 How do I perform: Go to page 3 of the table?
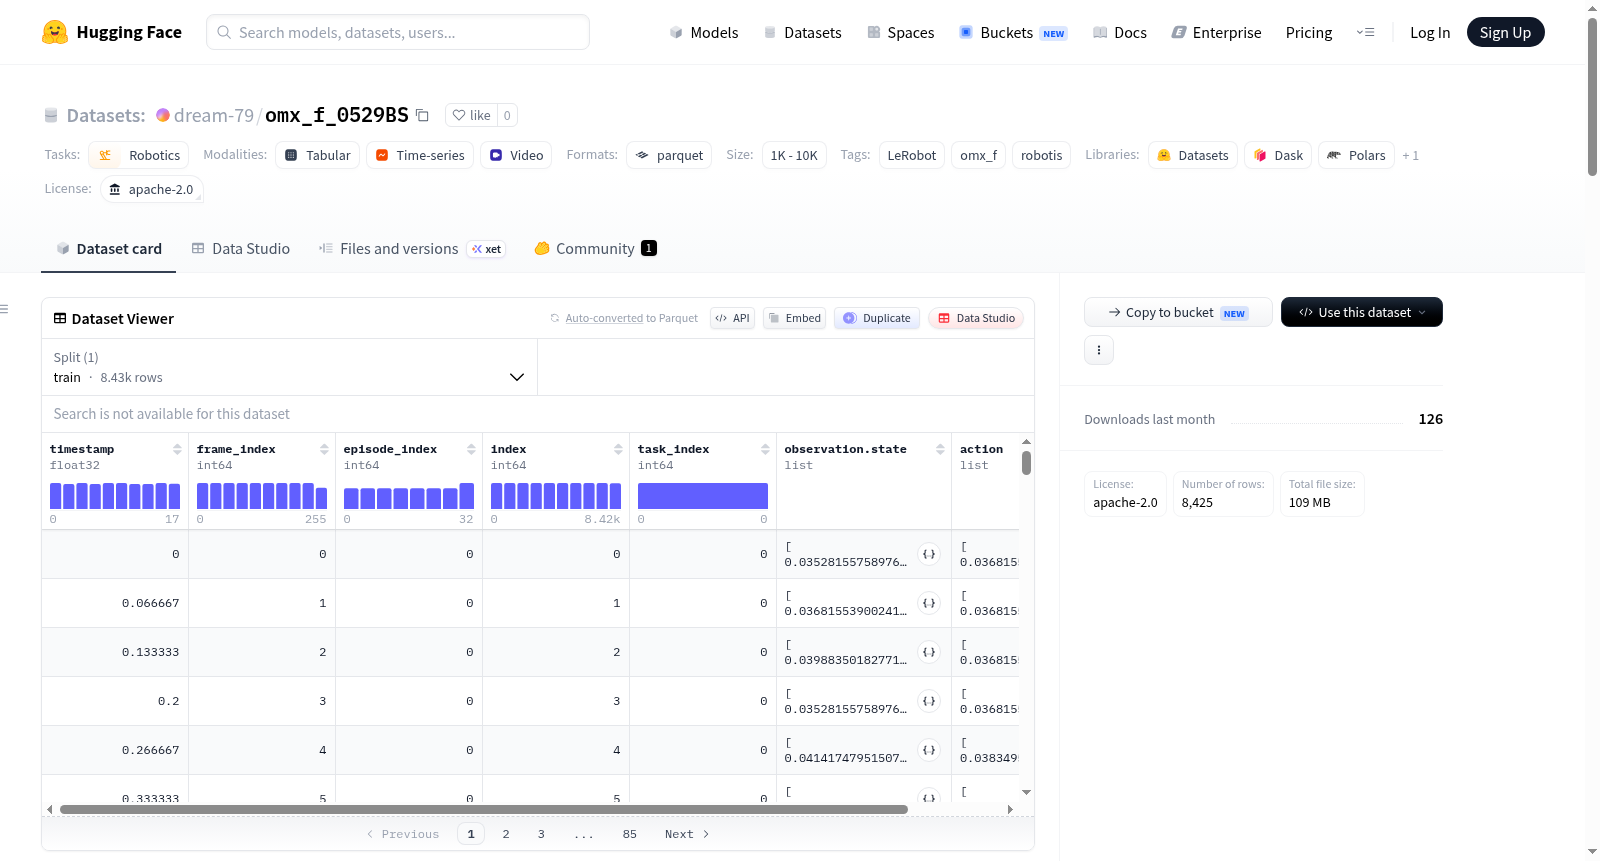541,834
